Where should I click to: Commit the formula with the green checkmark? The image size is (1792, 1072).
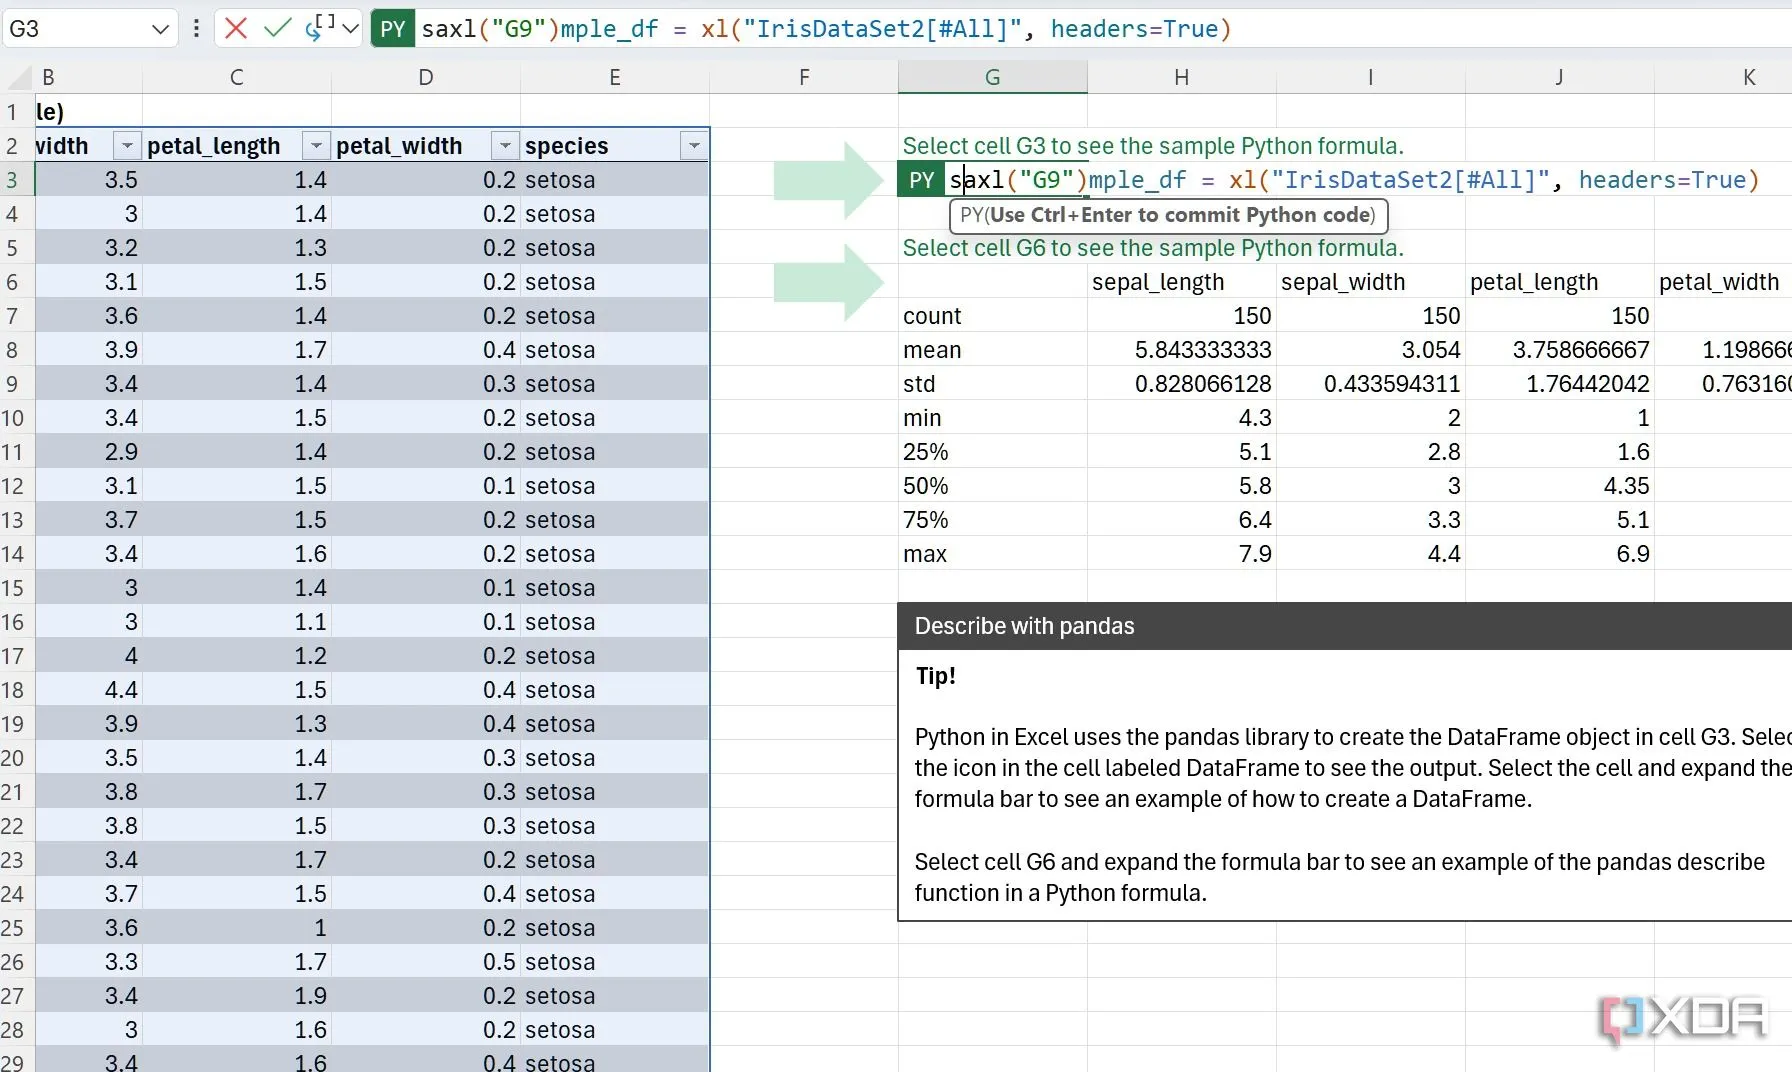(277, 28)
